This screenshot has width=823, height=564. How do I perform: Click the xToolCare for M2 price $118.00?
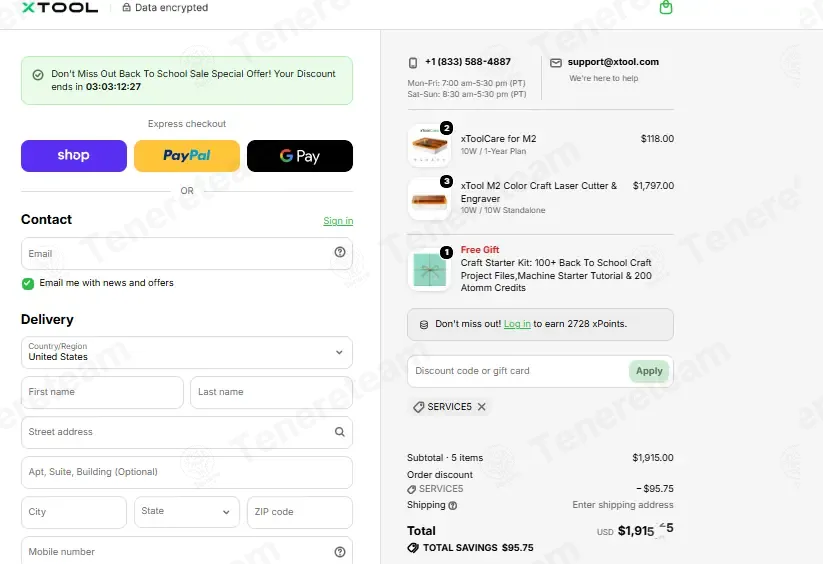coord(657,139)
